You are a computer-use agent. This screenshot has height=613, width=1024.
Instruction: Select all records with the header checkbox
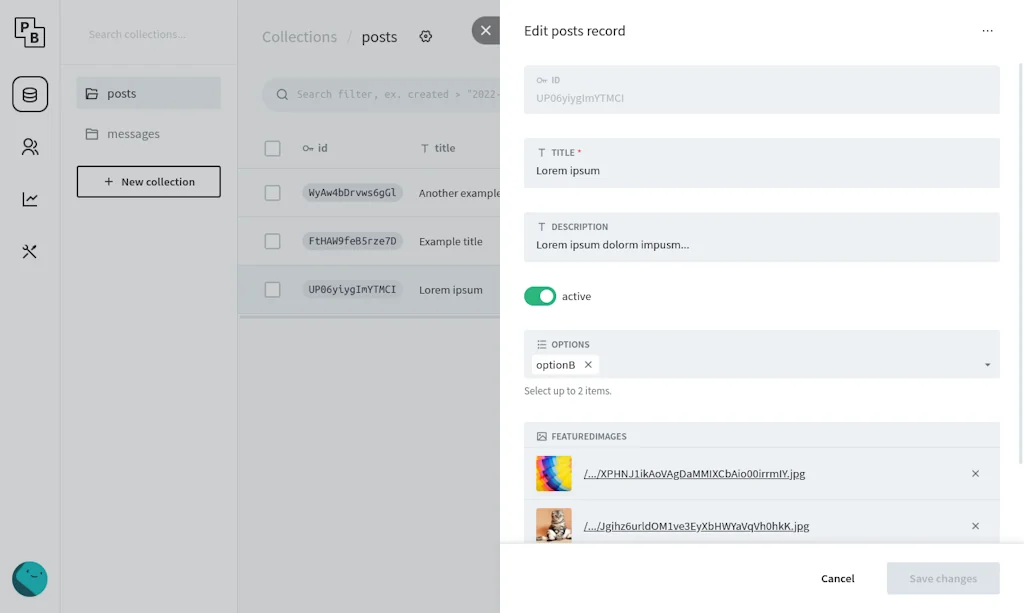click(x=272, y=148)
